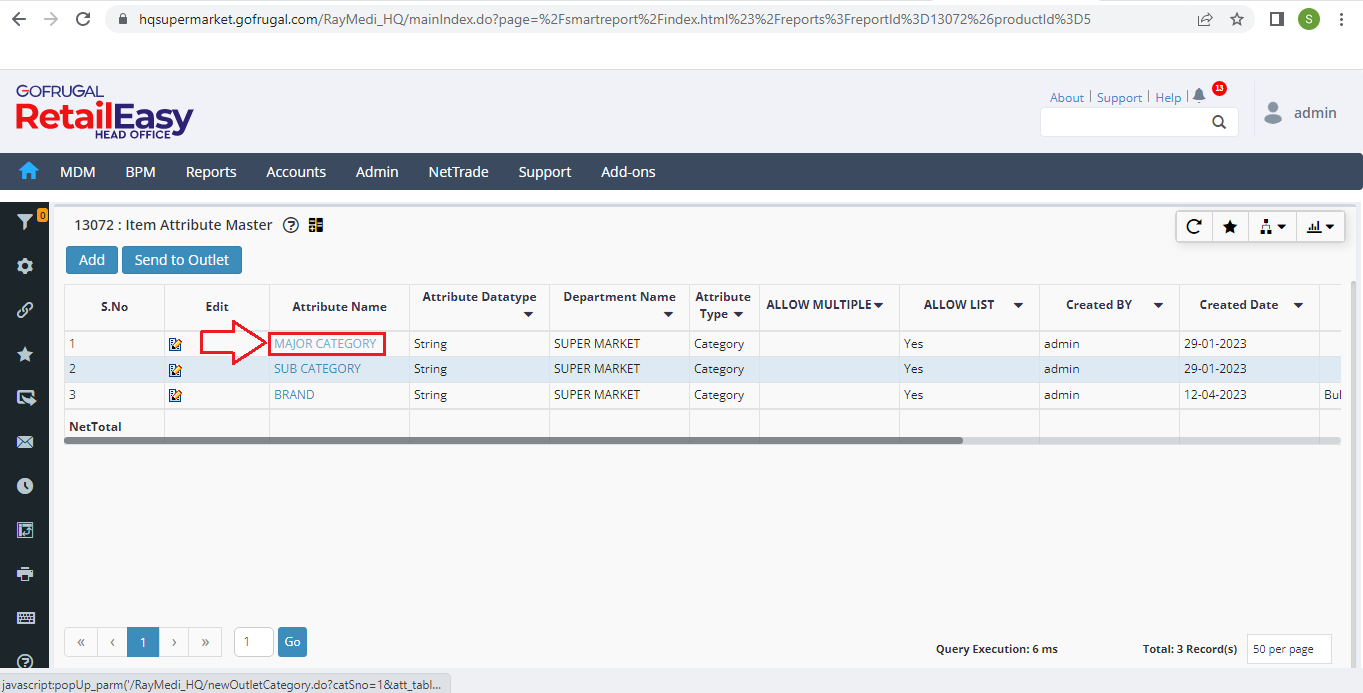The image size is (1363, 693).
Task: Open the ALLOW LIST column dropdown
Action: (1018, 305)
